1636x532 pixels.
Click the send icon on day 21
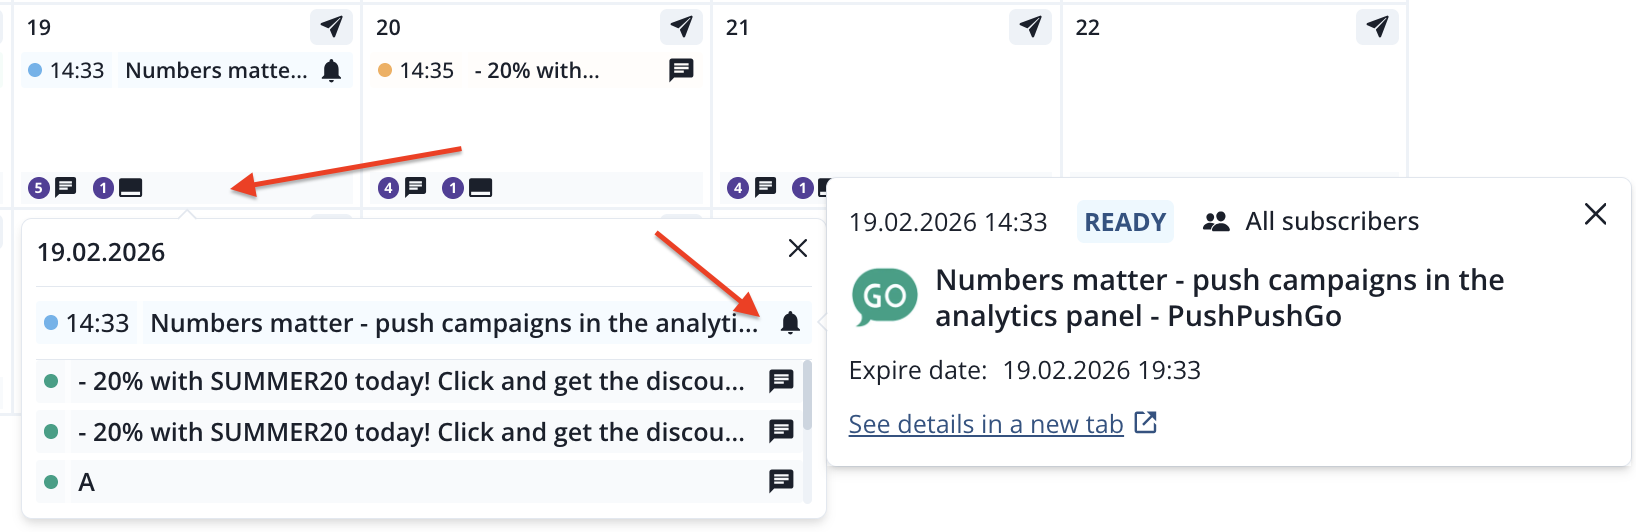tap(1030, 27)
